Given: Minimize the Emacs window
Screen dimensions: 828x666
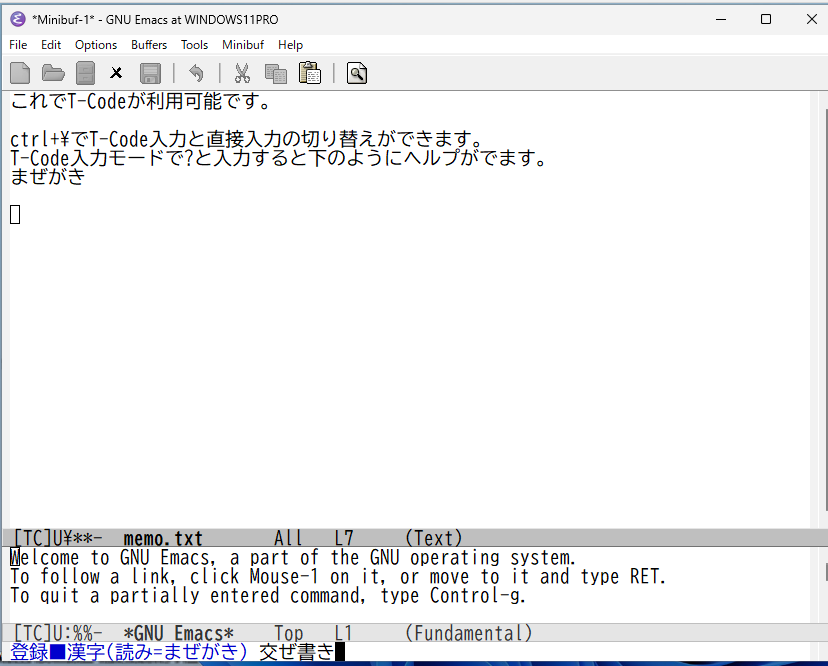Looking at the screenshot, I should (x=721, y=20).
